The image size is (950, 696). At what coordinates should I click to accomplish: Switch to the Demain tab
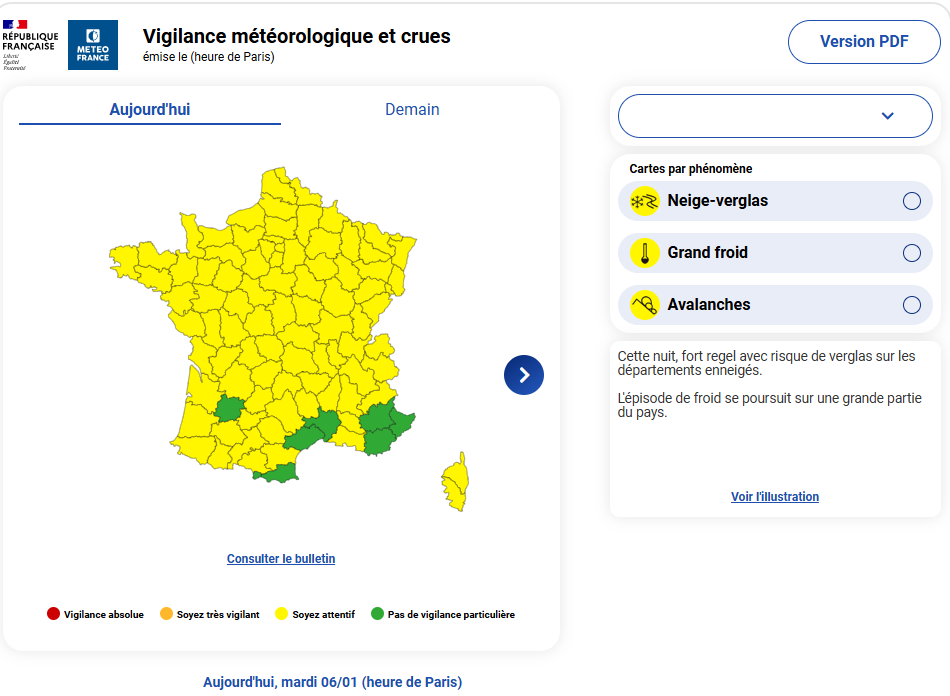pyautogui.click(x=412, y=110)
